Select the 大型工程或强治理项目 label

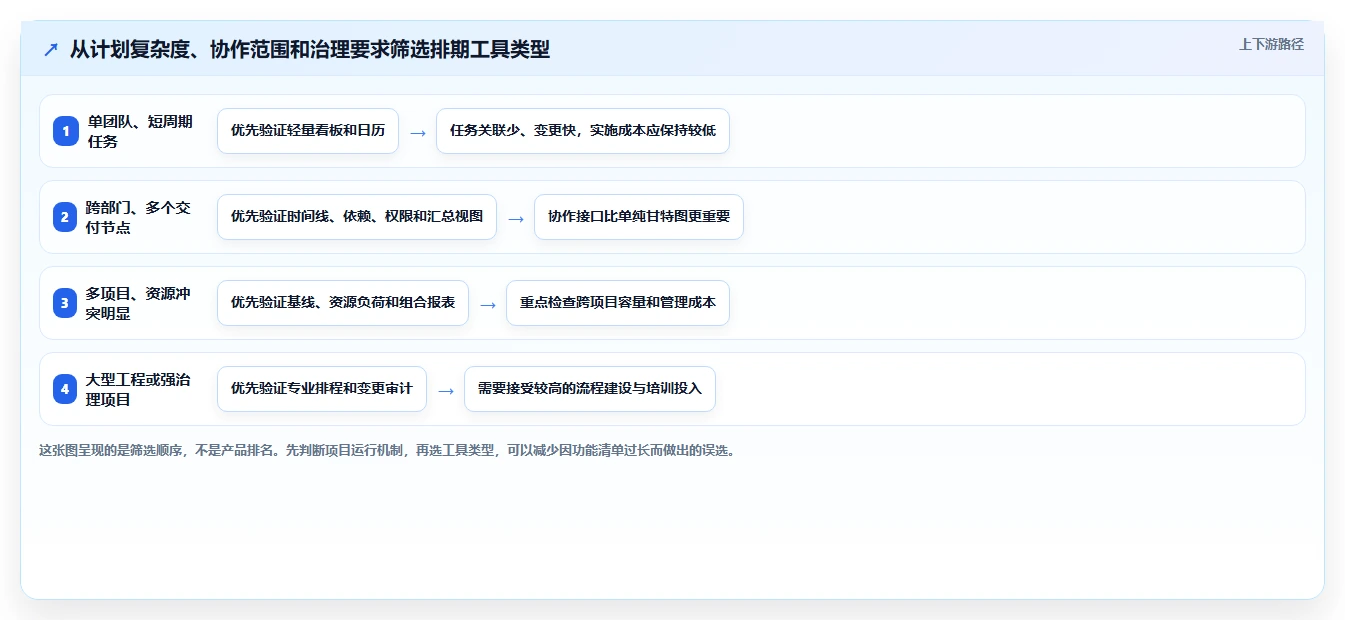click(x=139, y=389)
